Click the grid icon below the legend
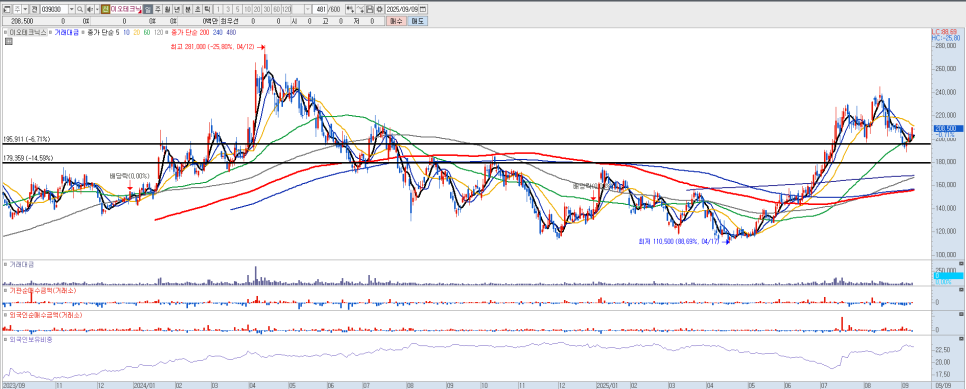The width and height of the screenshot is (966, 389). click(8, 41)
